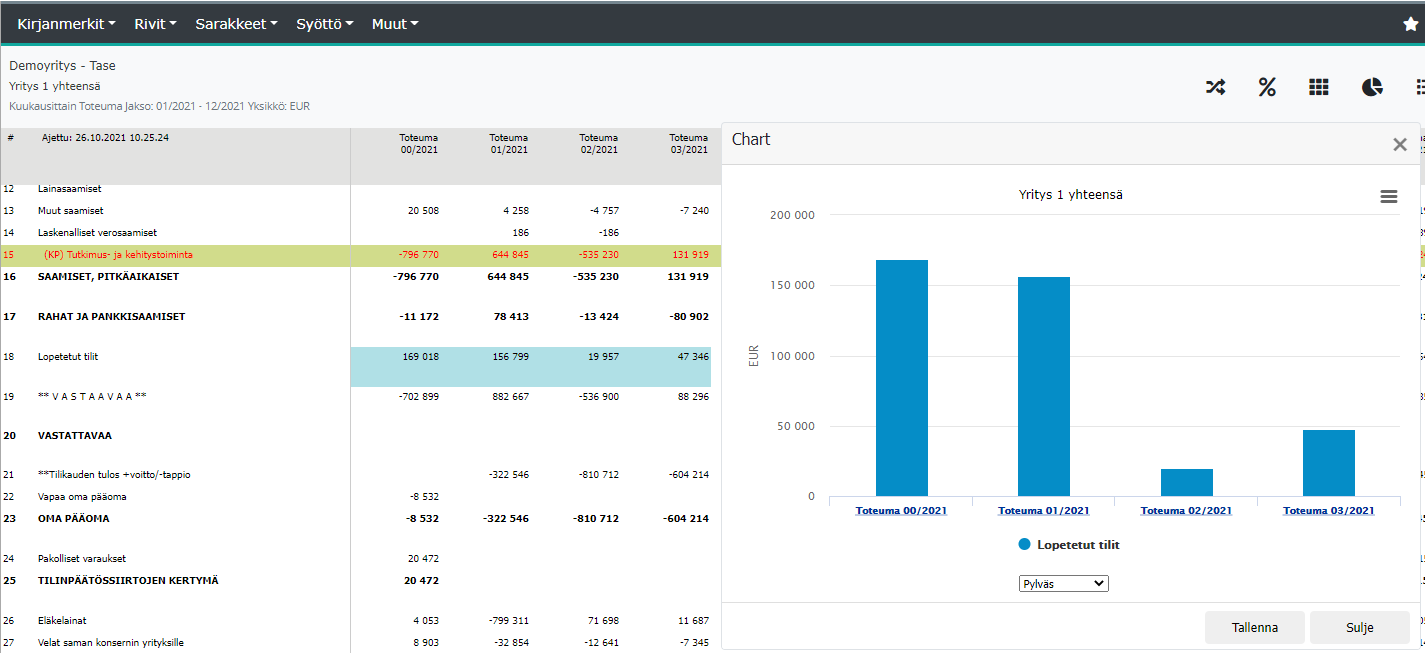The height and width of the screenshot is (653, 1425).
Task: Expand the Kirjanmerkit menu
Action: coord(66,23)
